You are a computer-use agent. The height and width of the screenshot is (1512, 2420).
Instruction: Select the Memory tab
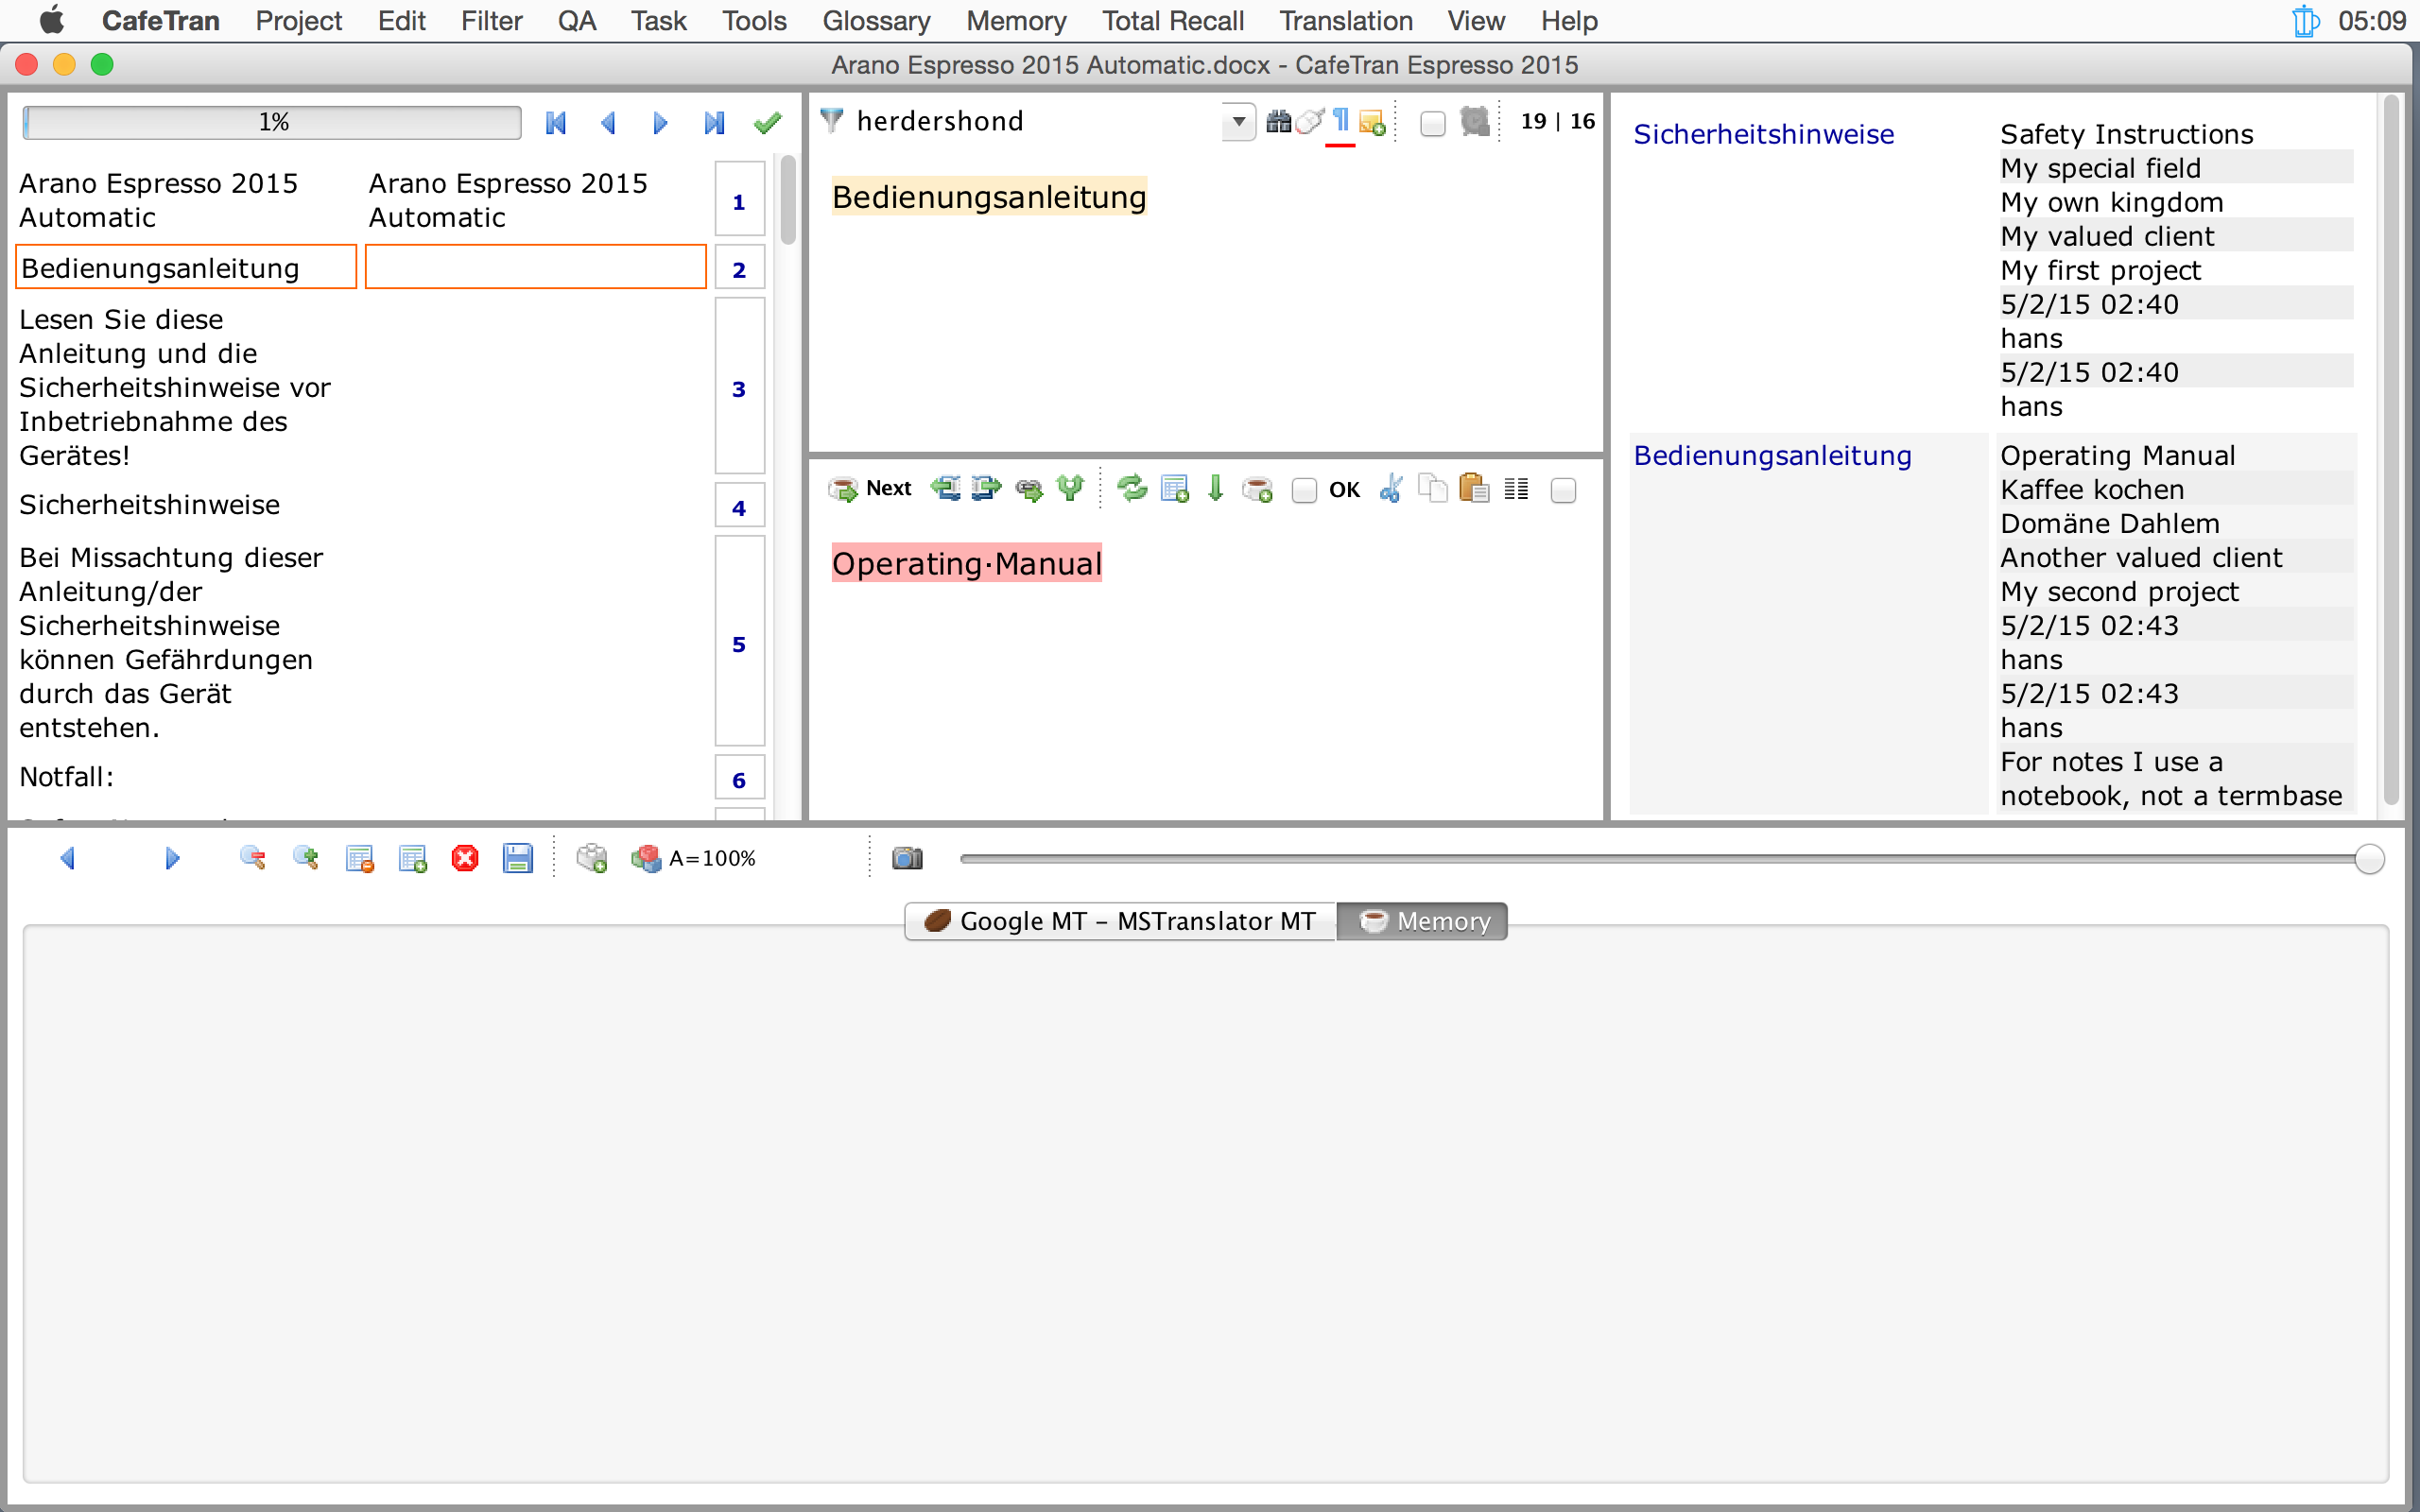pyautogui.click(x=1423, y=921)
